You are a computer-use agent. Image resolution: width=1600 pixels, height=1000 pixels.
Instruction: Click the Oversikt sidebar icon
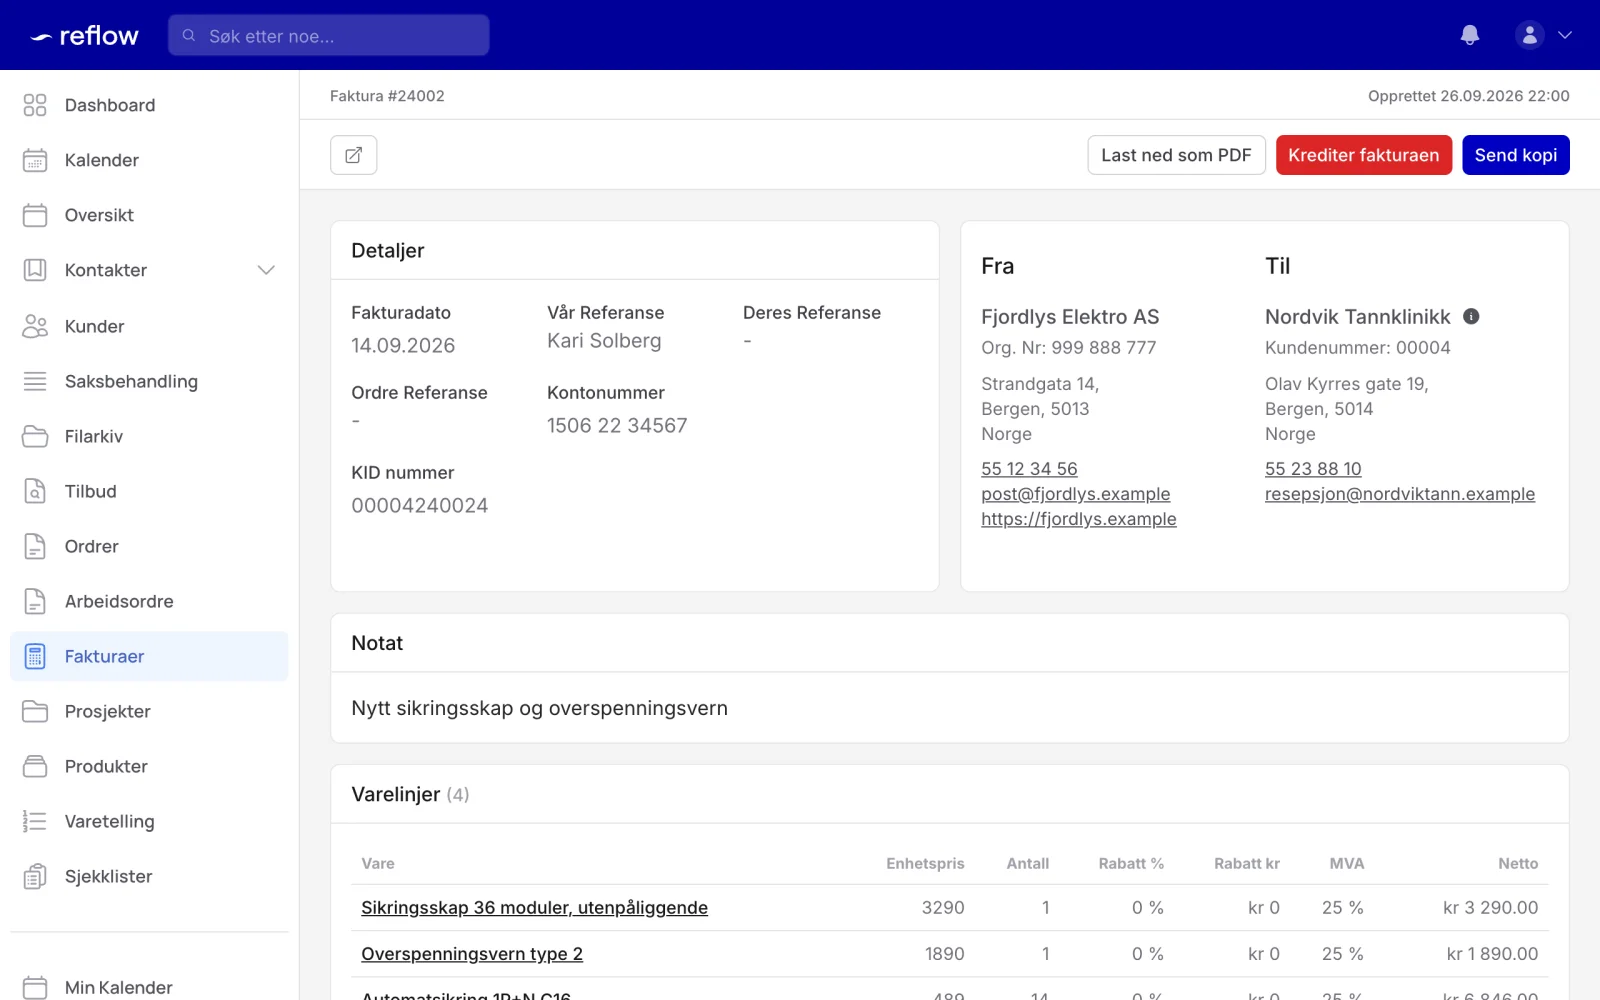(35, 215)
